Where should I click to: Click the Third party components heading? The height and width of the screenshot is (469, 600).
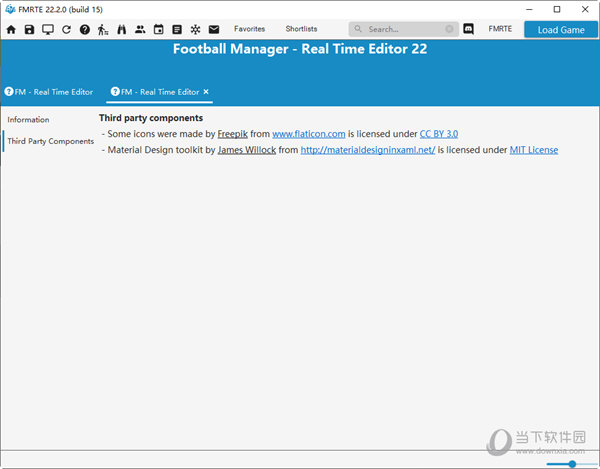(151, 118)
